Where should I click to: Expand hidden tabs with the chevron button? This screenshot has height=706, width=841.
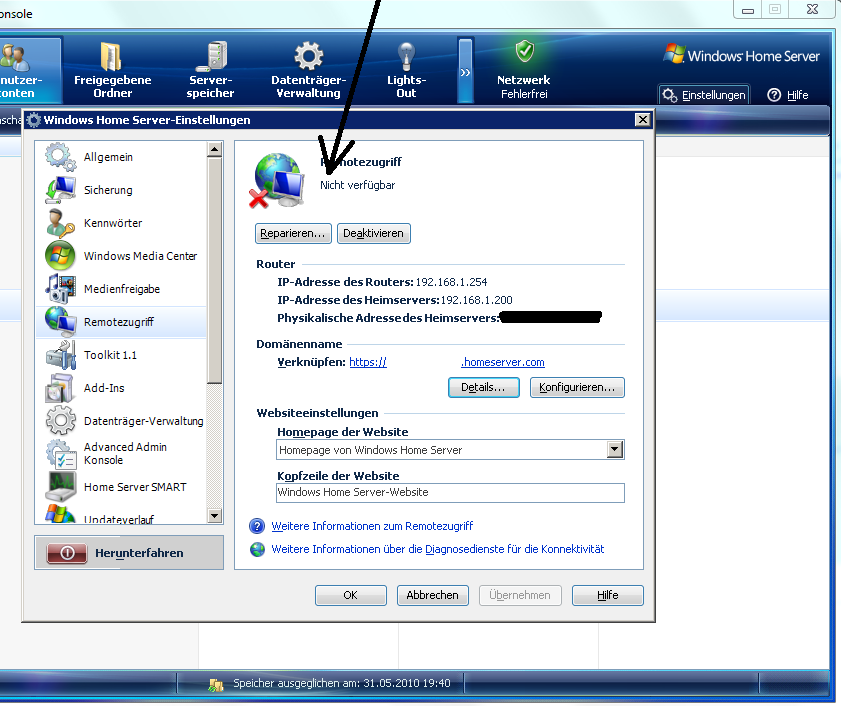click(x=466, y=70)
